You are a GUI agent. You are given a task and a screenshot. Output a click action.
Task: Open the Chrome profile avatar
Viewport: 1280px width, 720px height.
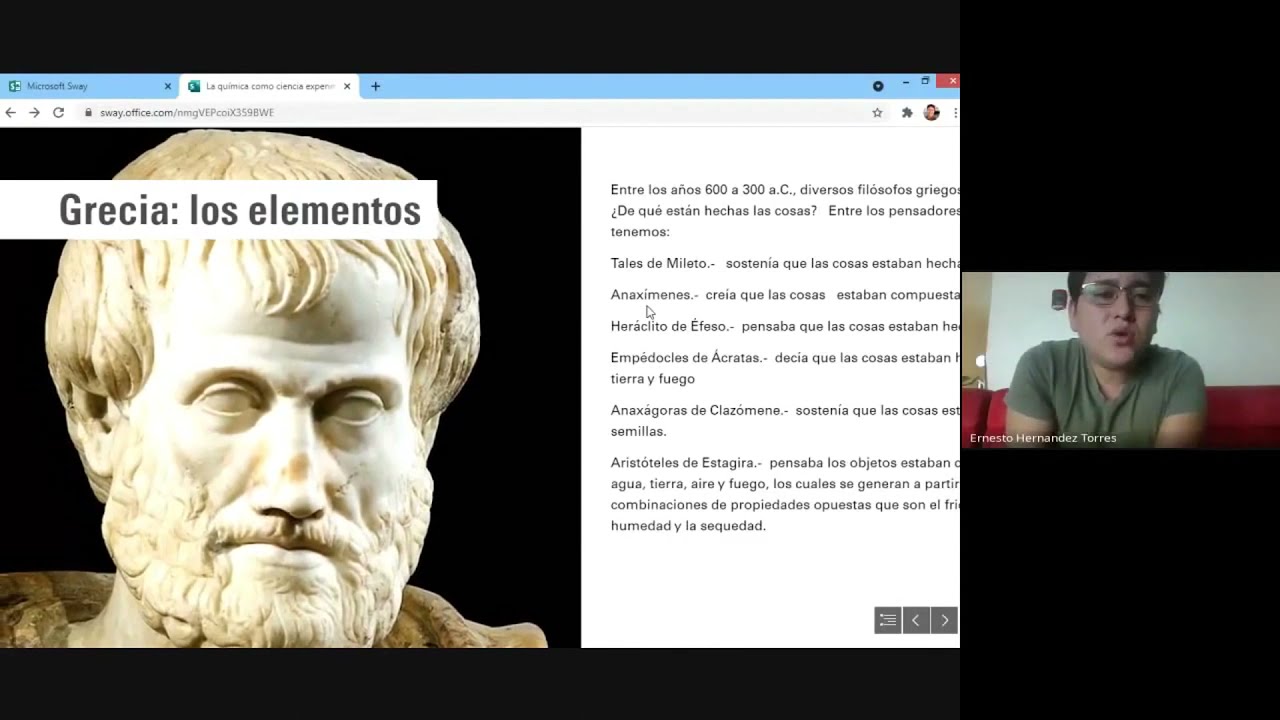tap(931, 113)
